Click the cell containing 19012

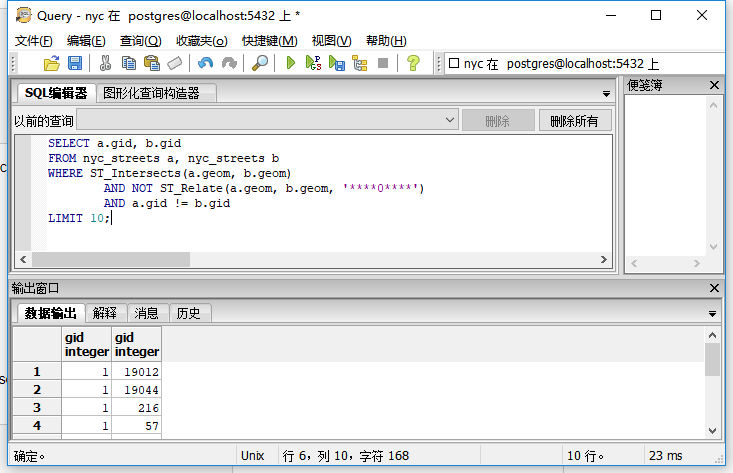click(137, 372)
